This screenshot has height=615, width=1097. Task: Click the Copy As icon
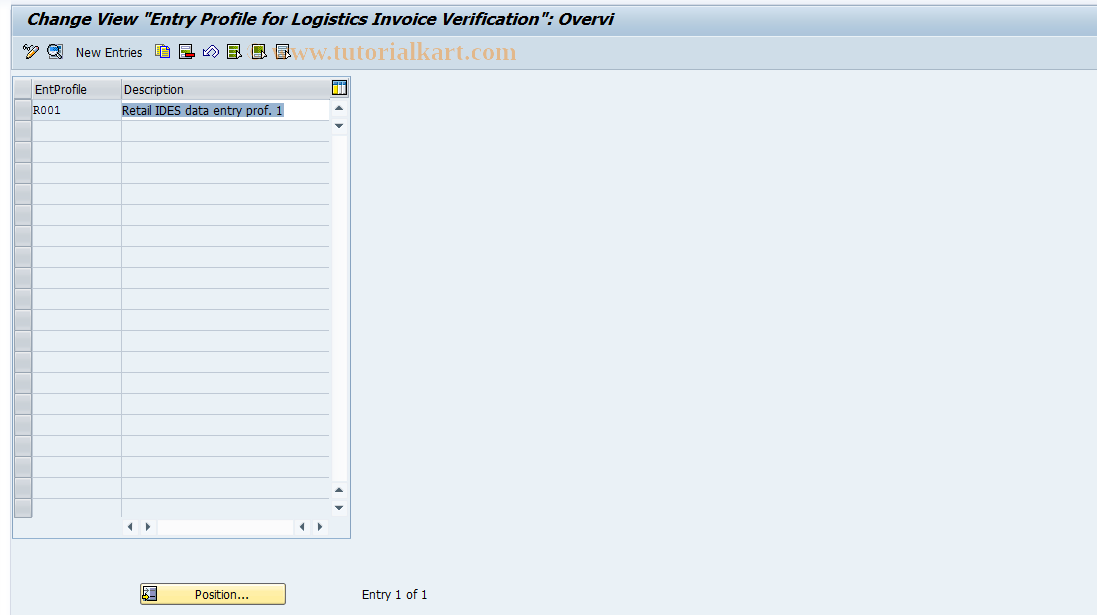tap(162, 52)
